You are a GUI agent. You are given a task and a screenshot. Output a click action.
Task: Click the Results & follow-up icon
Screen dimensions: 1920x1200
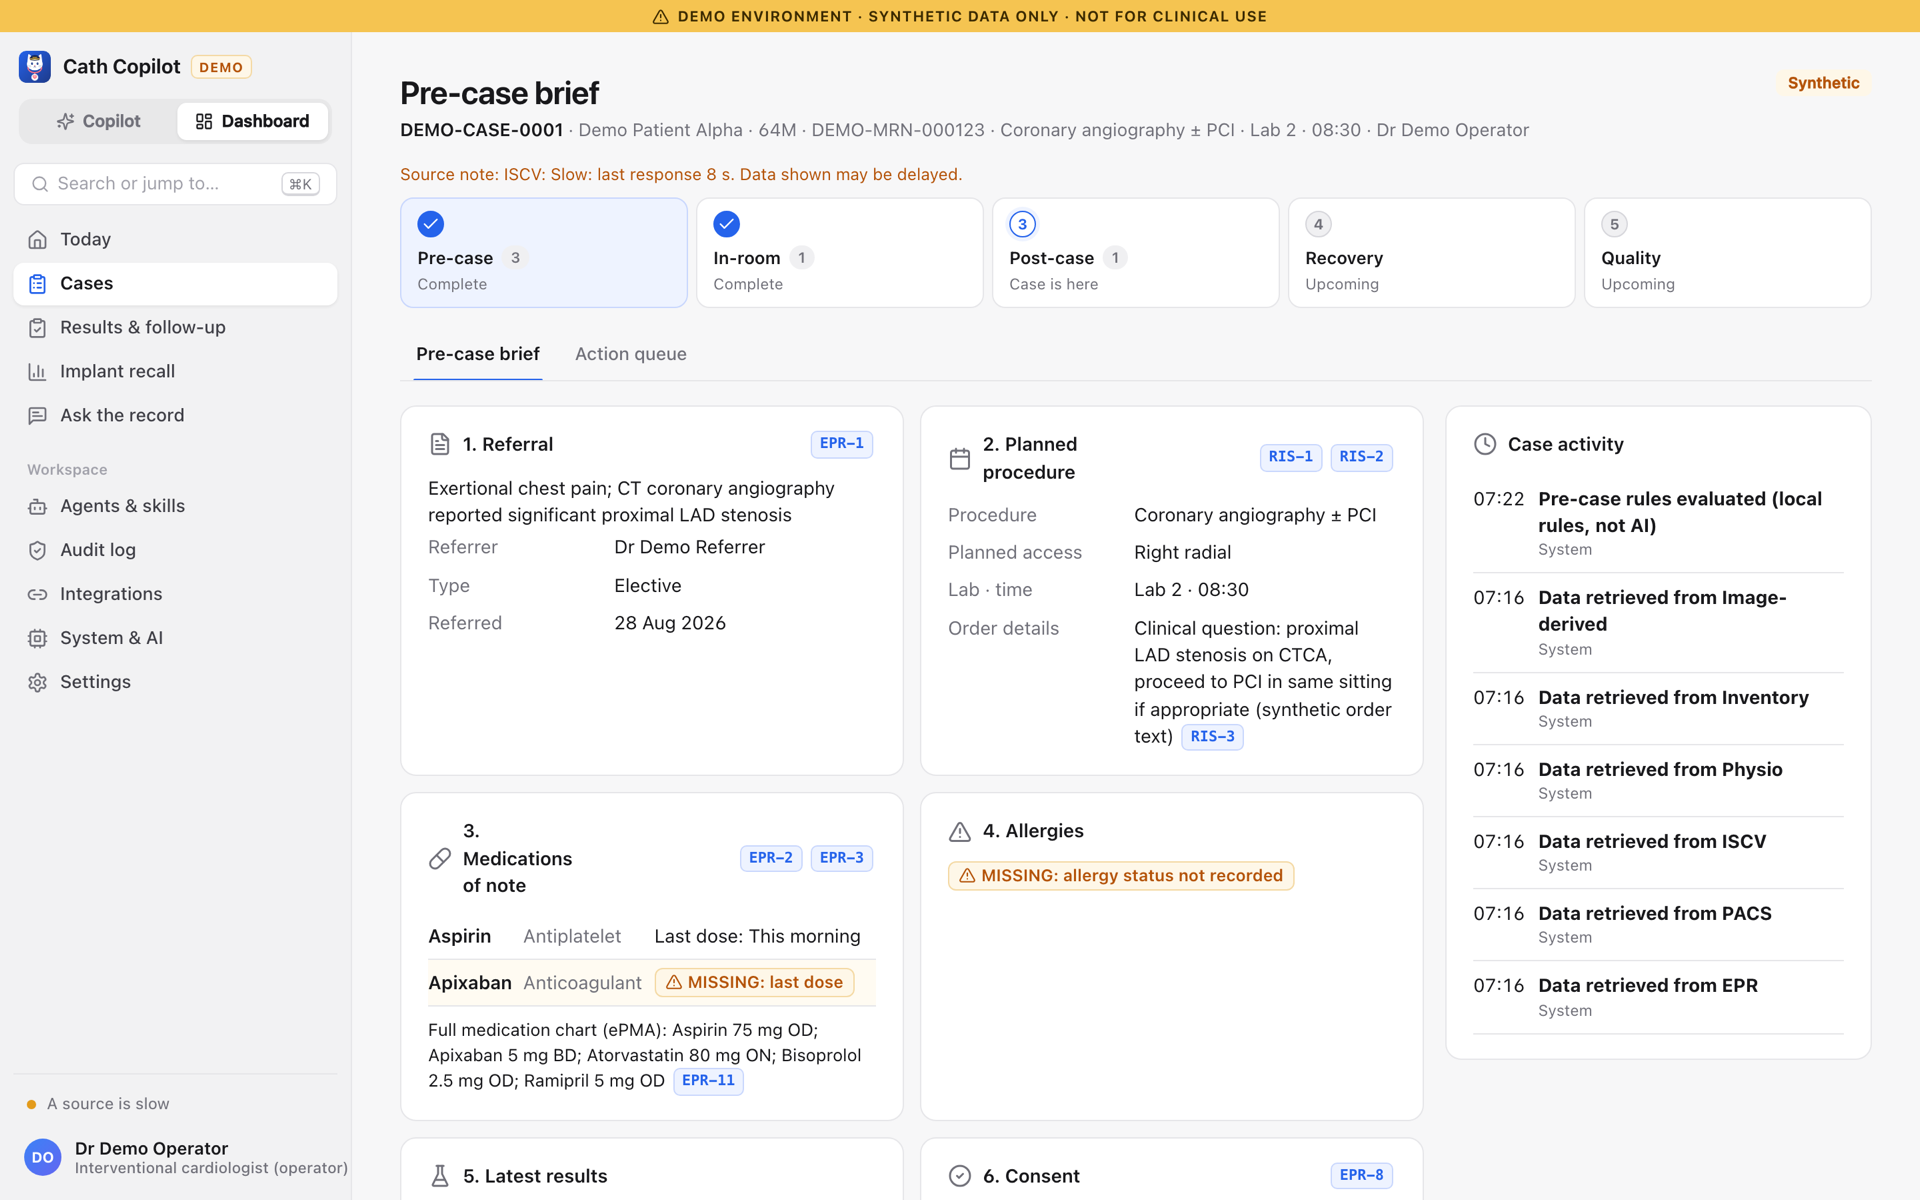38,328
